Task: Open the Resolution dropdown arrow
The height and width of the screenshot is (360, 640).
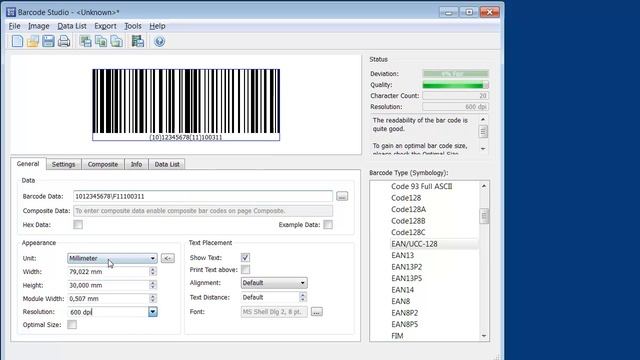Action: [x=153, y=312]
